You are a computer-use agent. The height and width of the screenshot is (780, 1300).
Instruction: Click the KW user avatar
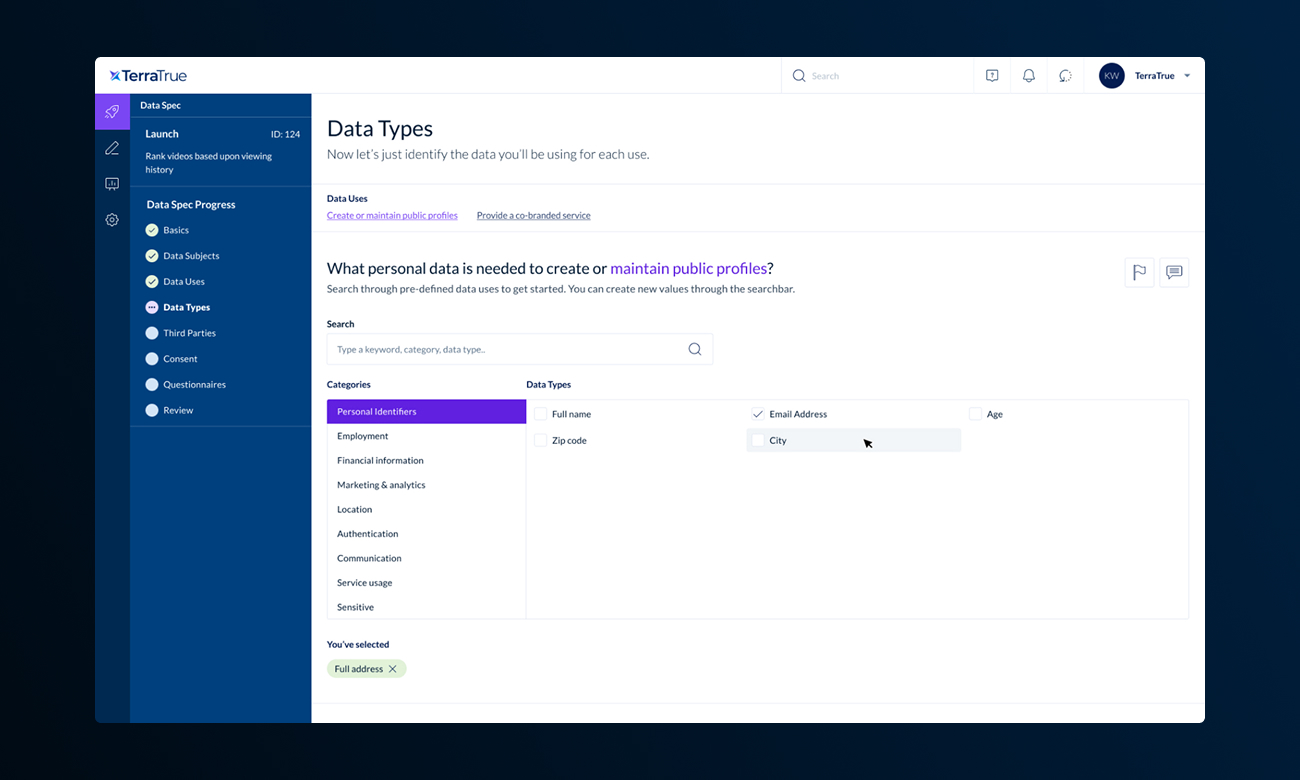click(1112, 76)
